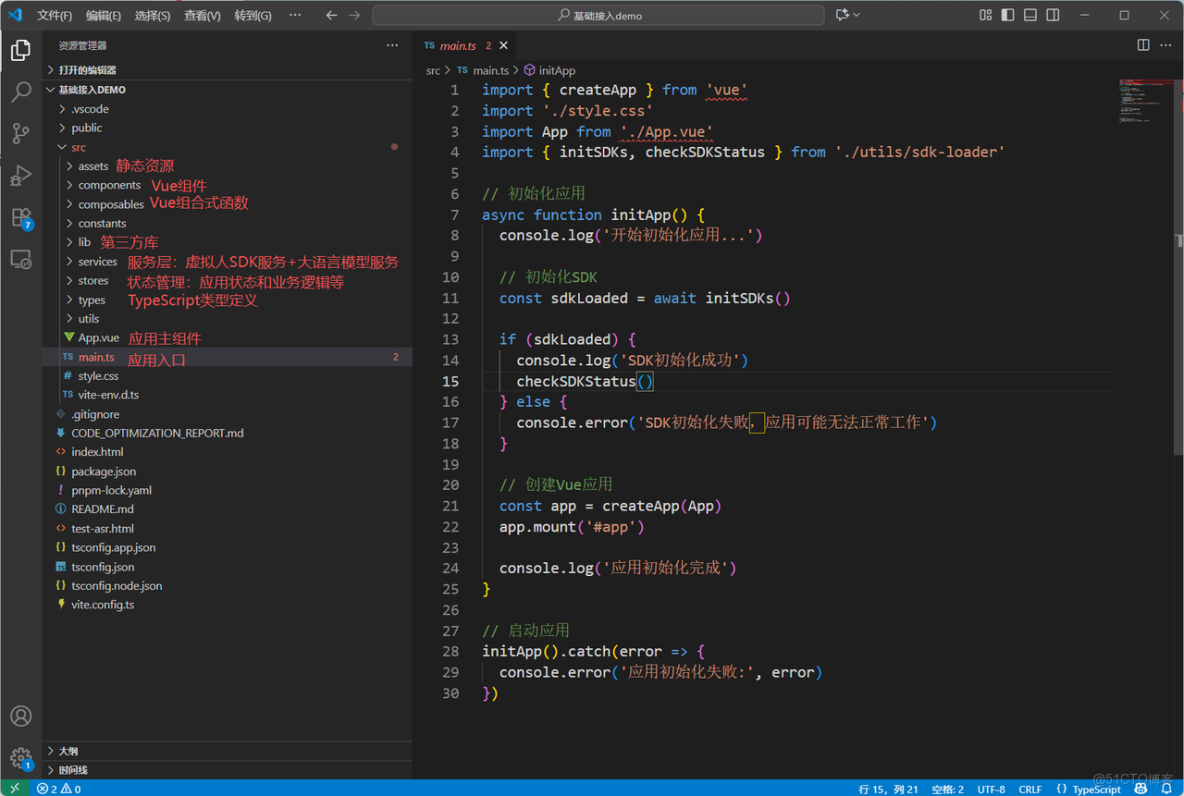Select the main.ts editor tab
Viewport: 1184px width, 796px height.
(457, 46)
